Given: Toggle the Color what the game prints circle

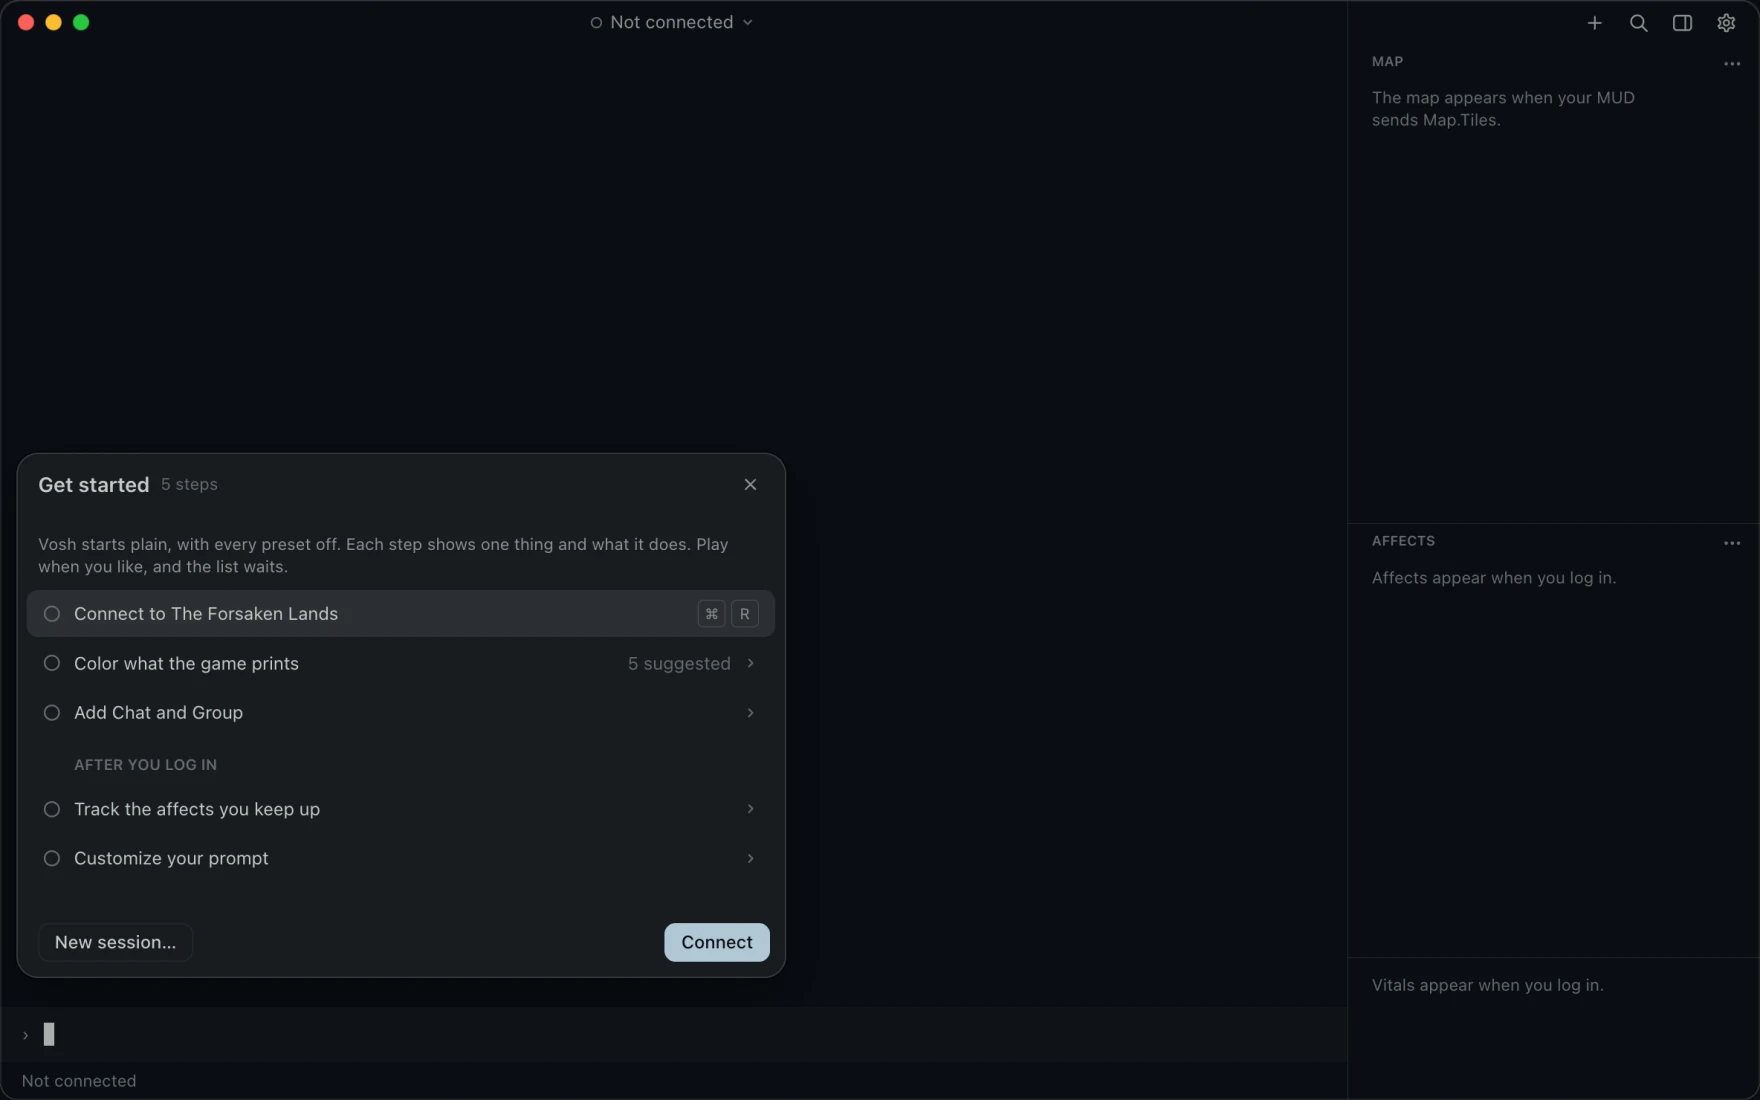Looking at the screenshot, I should [x=52, y=663].
